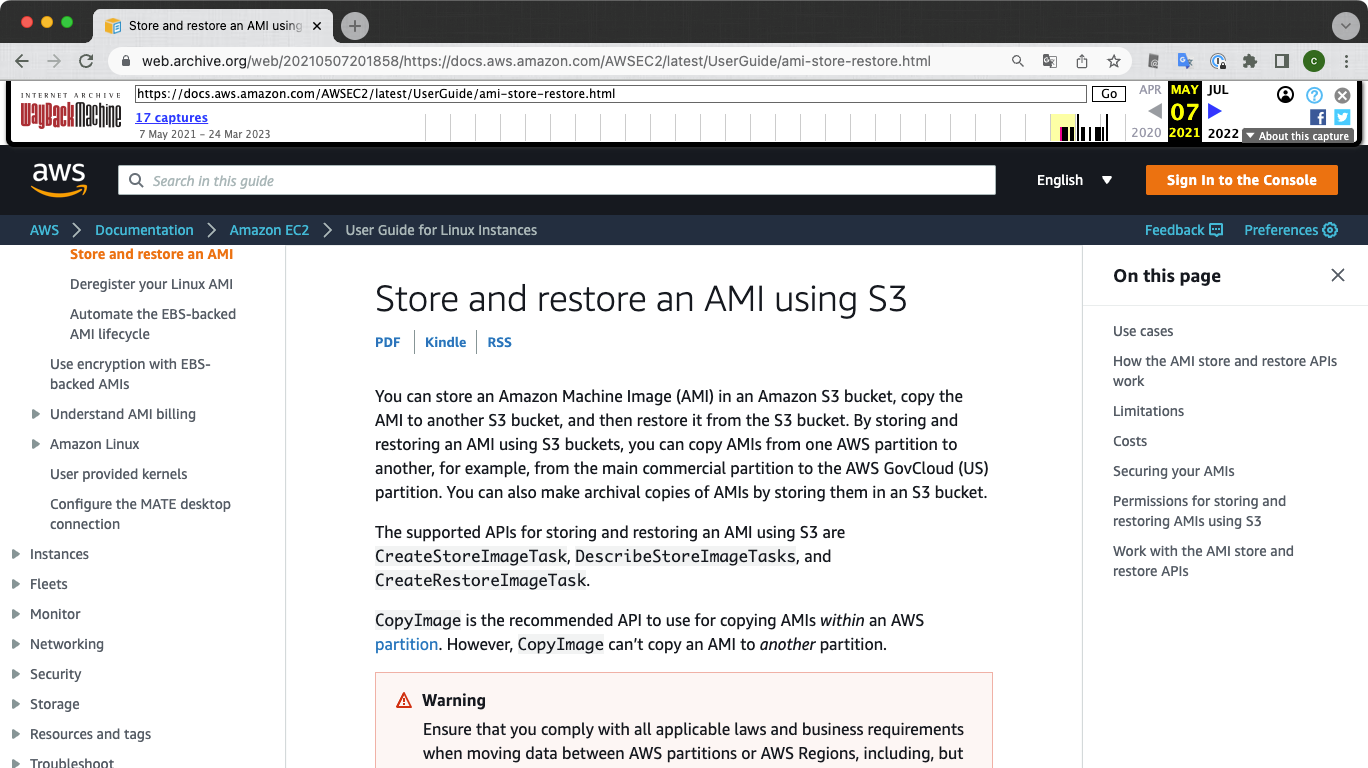1368x768 pixels.
Task: Expand the Amazon Linux tree item
Action: point(36,444)
